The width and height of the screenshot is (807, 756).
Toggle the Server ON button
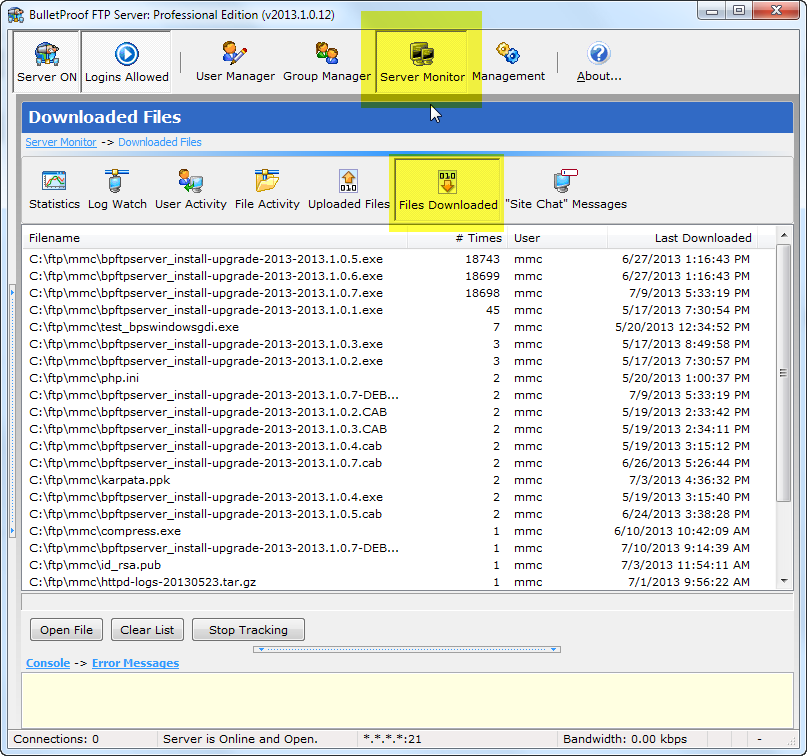click(x=47, y=62)
